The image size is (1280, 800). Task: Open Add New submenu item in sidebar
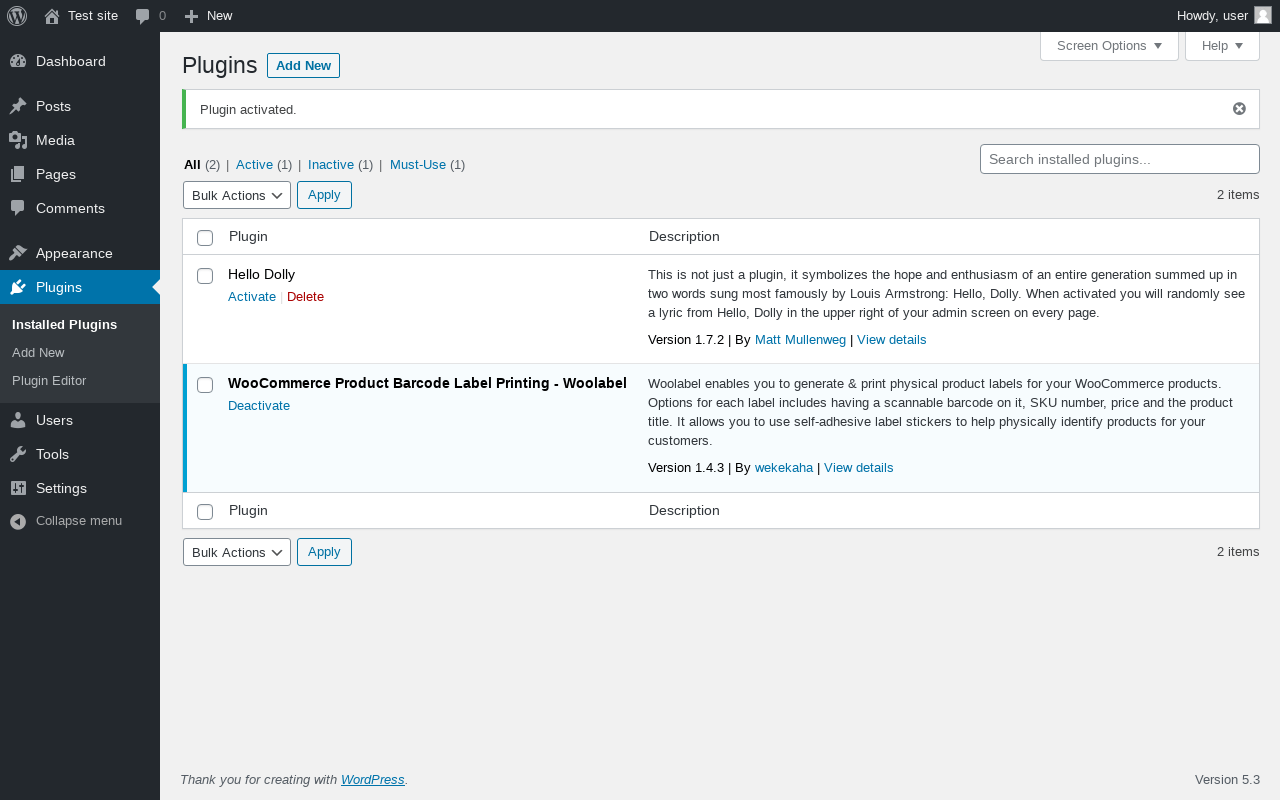click(x=38, y=353)
